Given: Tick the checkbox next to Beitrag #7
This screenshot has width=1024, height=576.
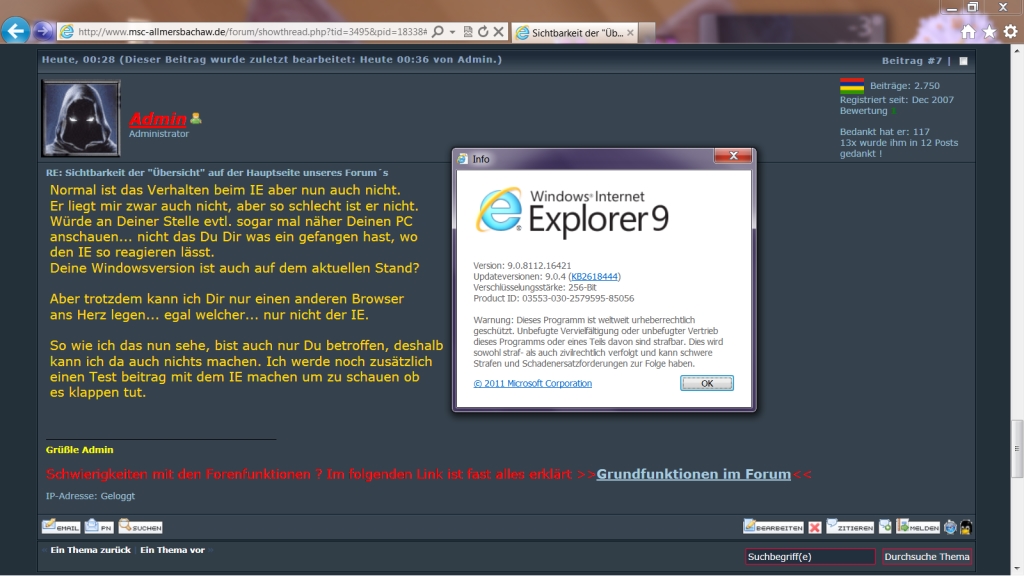Looking at the screenshot, I should [963, 61].
